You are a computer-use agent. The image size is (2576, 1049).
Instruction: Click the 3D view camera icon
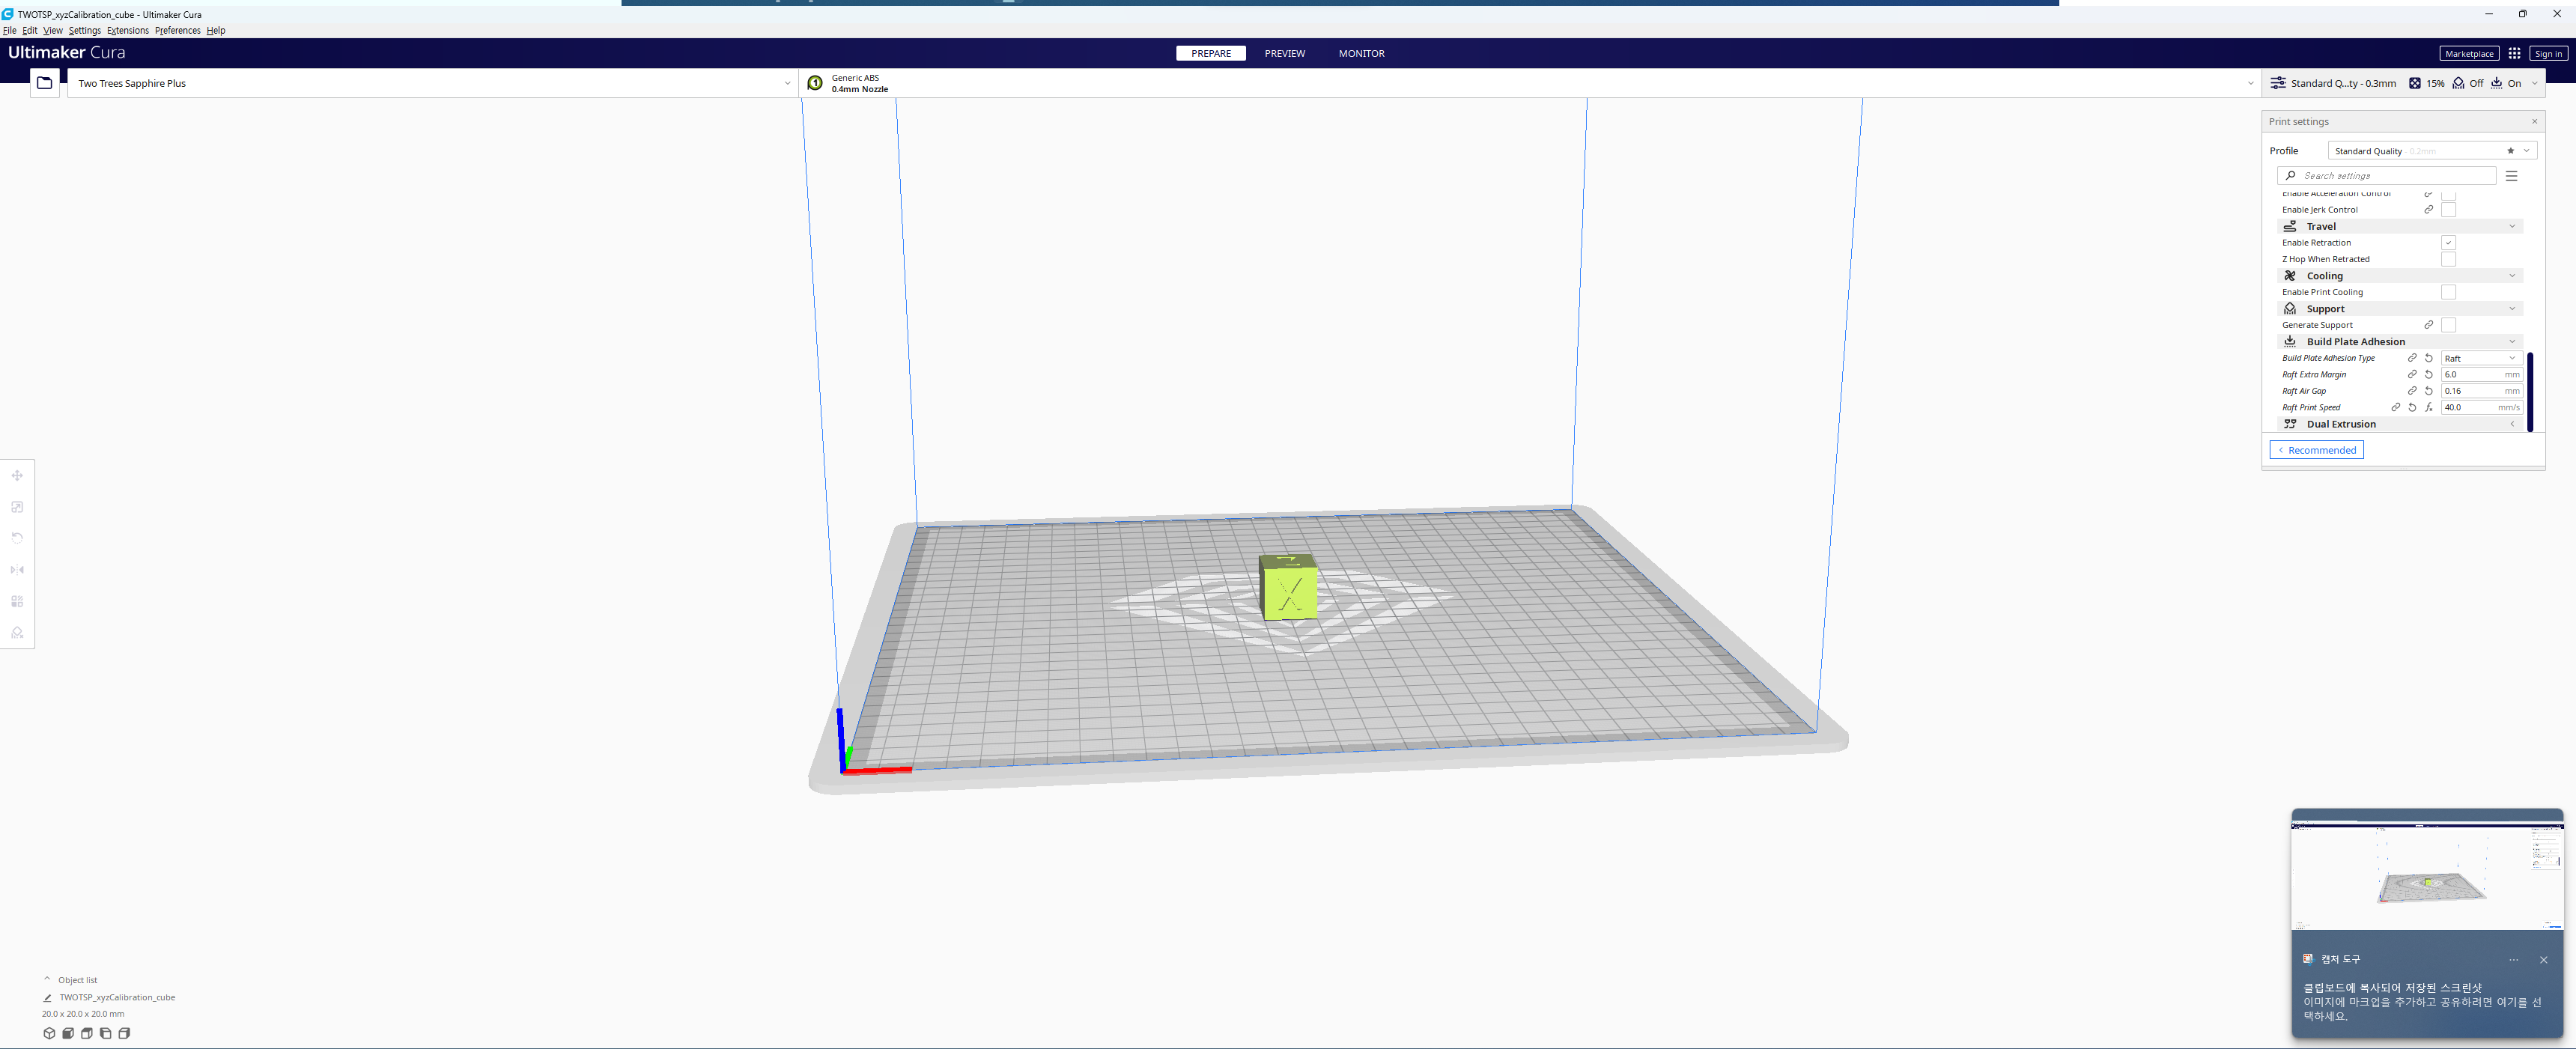[x=49, y=1033]
